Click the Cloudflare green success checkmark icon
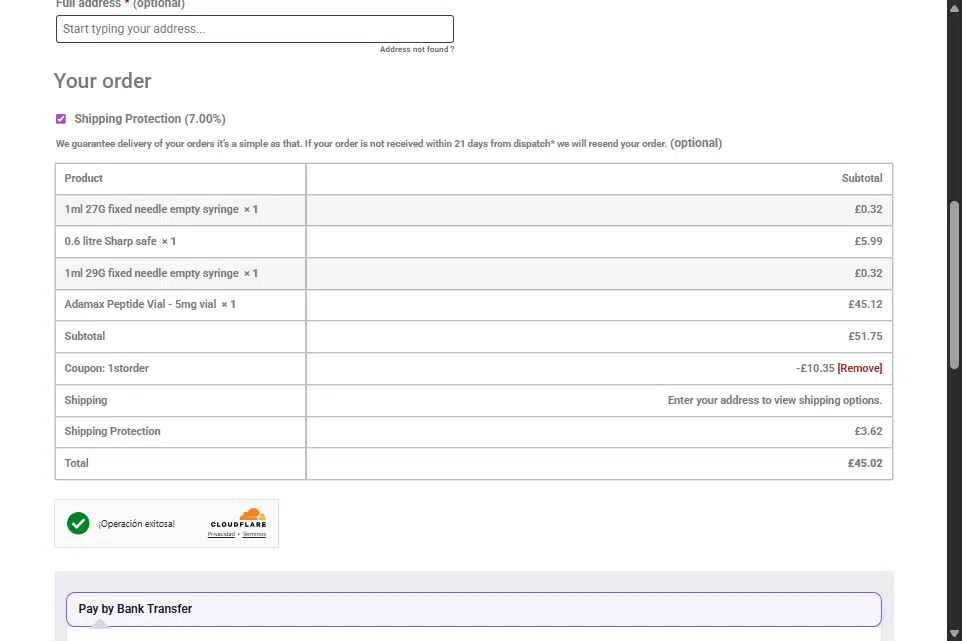 [x=78, y=523]
